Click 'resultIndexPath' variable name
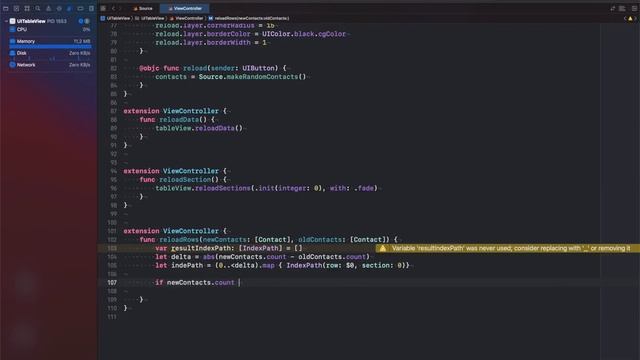 point(201,248)
